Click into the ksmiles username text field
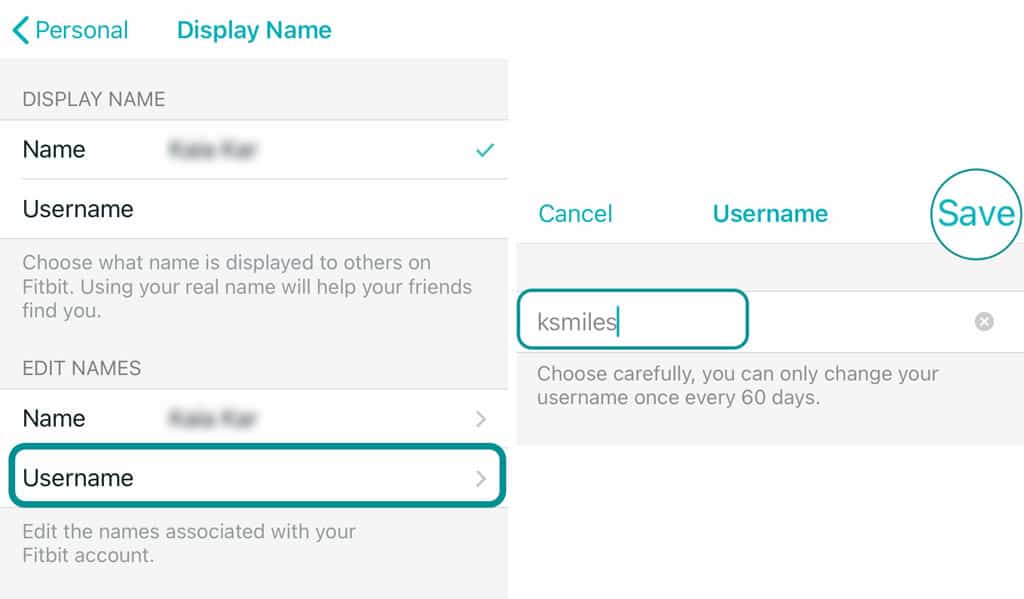The height and width of the screenshot is (599, 1024). click(x=632, y=322)
